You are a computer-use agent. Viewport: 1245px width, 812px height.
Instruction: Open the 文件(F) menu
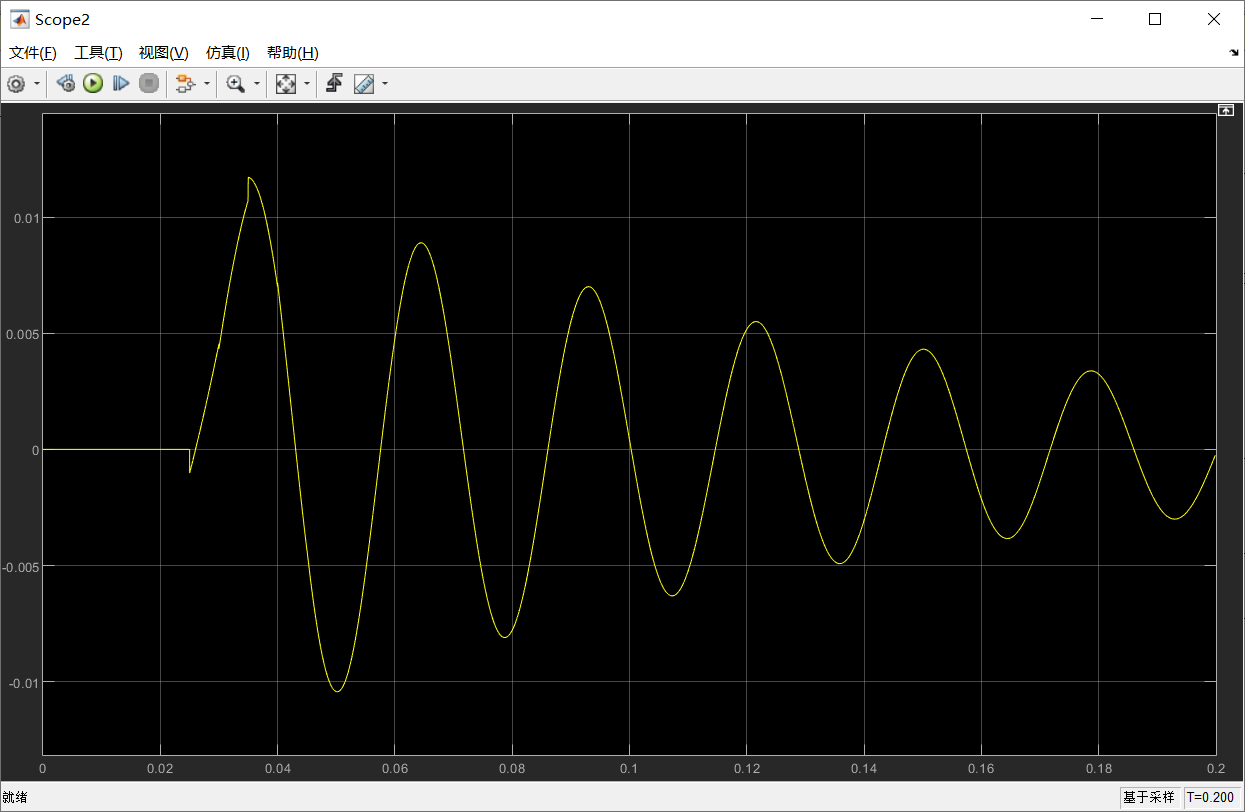pos(33,53)
